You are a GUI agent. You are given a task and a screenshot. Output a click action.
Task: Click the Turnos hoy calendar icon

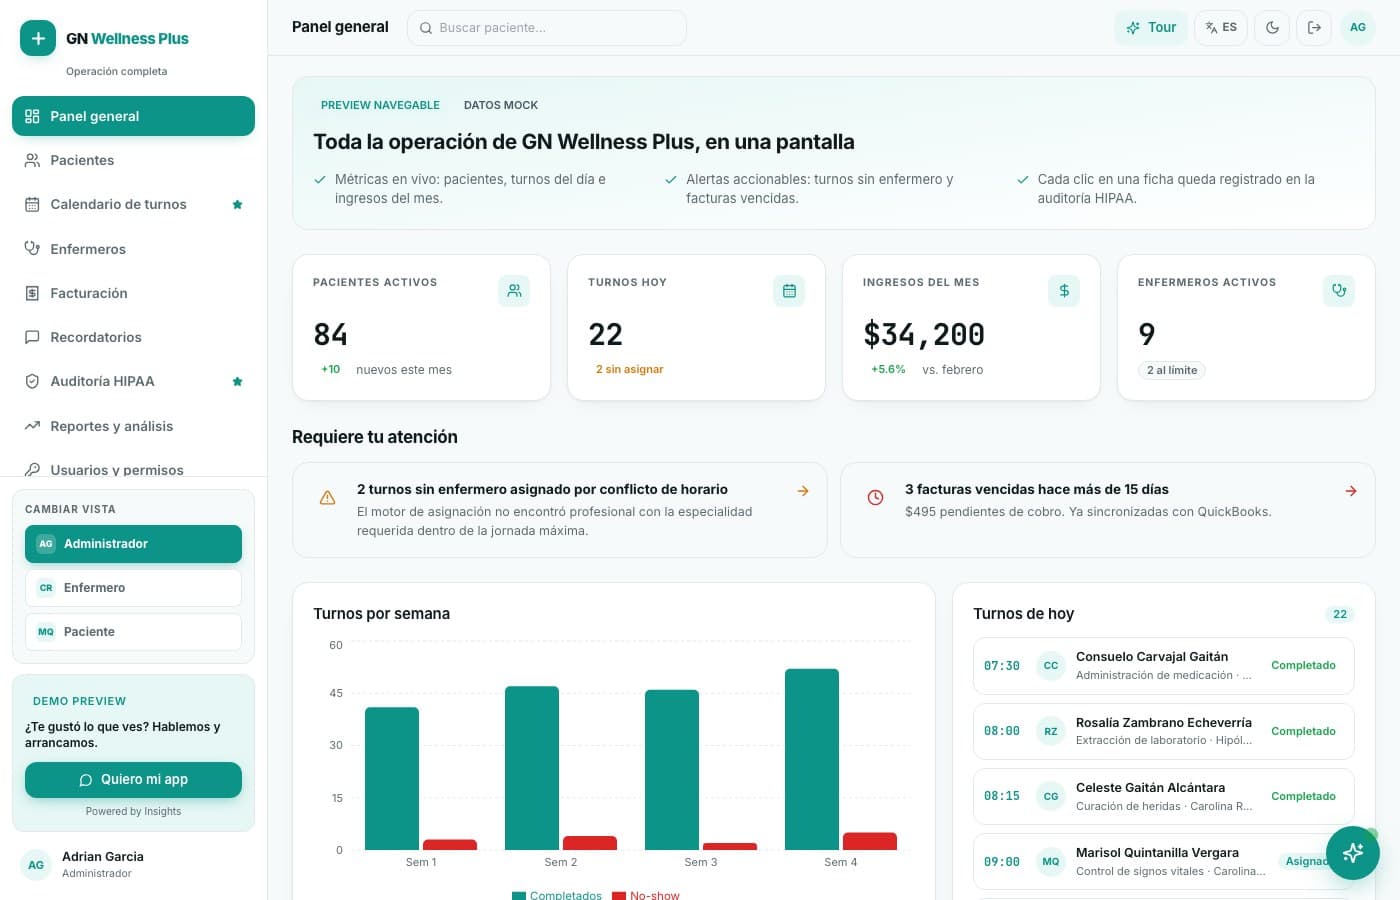(789, 291)
